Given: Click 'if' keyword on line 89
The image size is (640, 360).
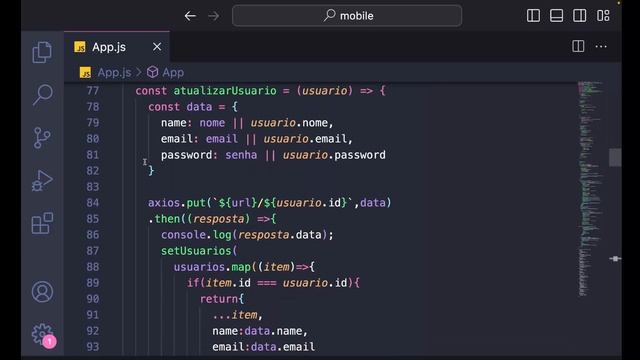Looking at the screenshot, I should [193, 283].
